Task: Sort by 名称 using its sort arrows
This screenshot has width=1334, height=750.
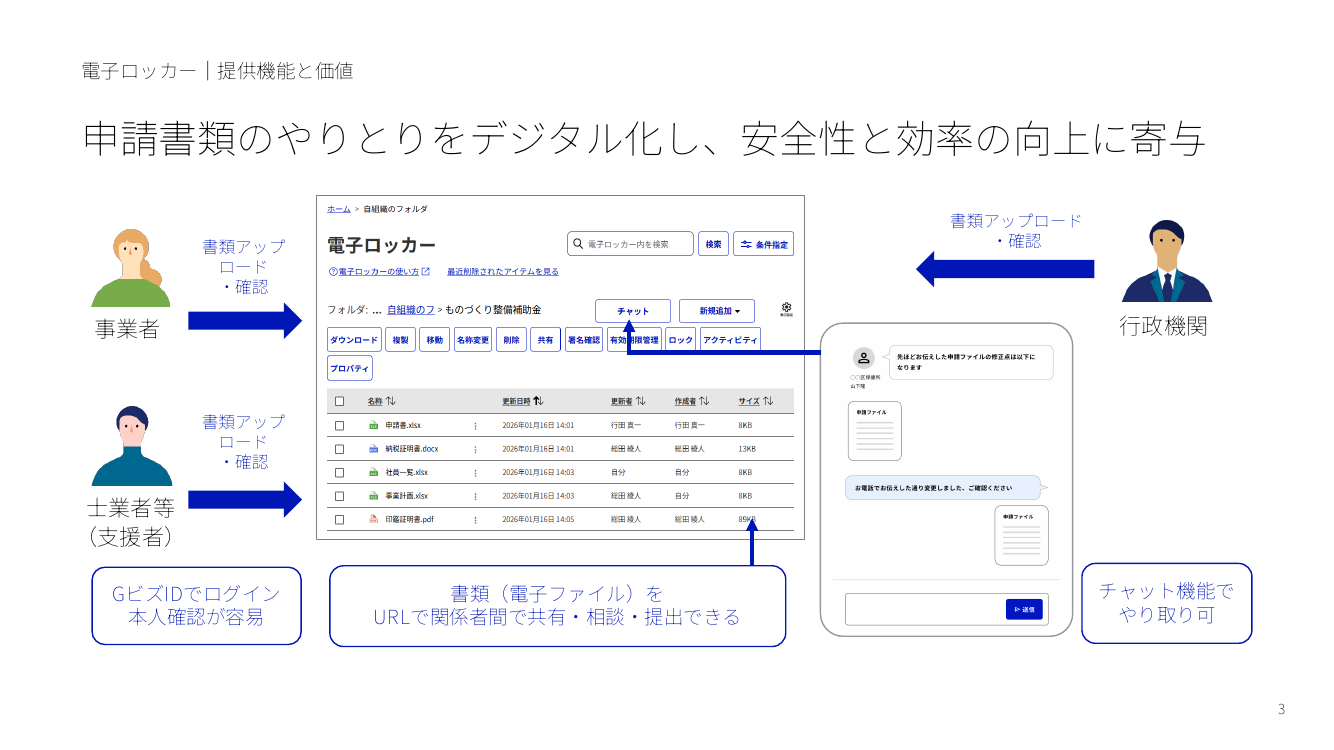Action: (391, 401)
